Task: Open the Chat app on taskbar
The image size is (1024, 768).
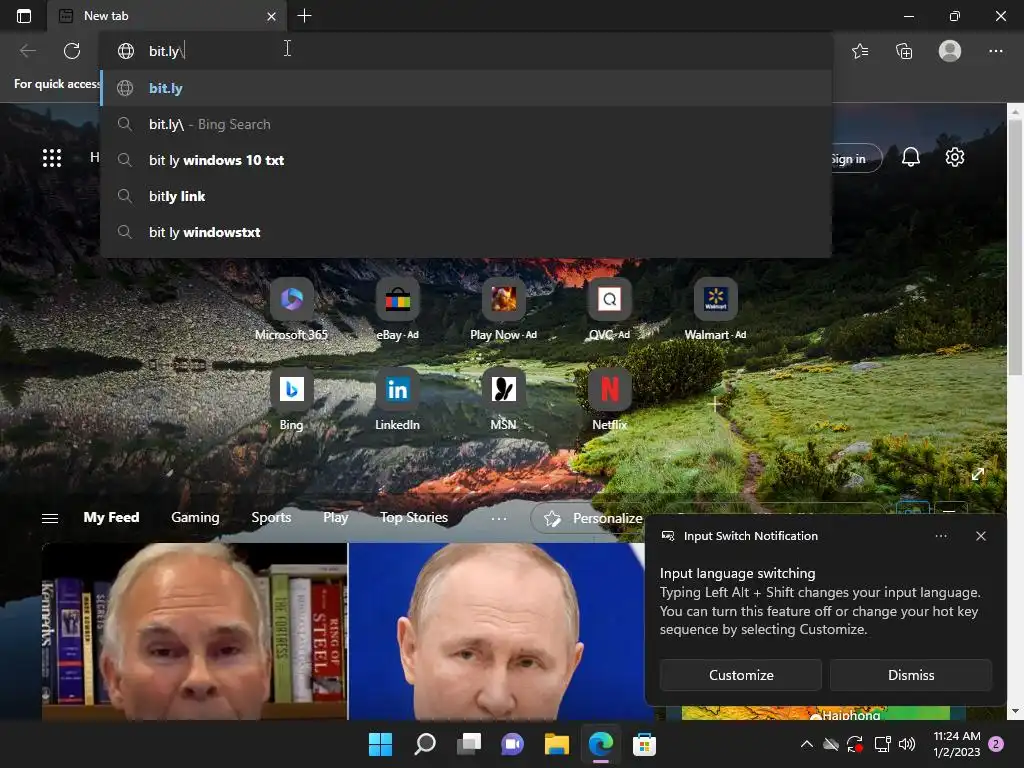Action: 512,744
